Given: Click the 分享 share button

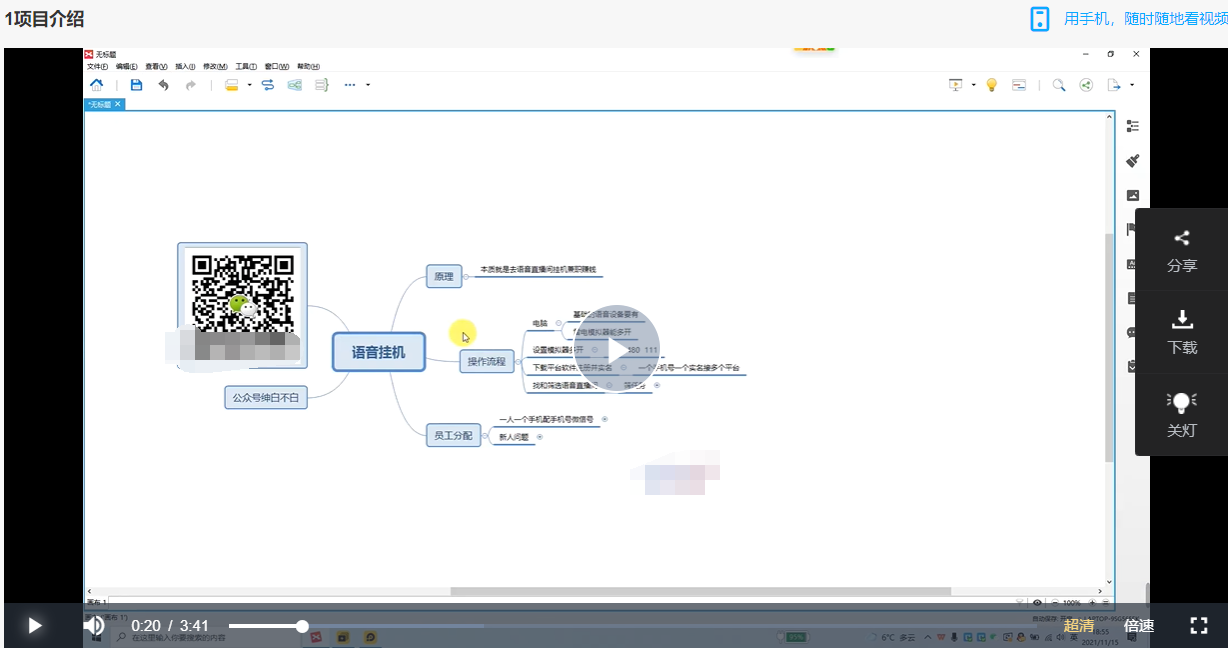Looking at the screenshot, I should [x=1181, y=250].
